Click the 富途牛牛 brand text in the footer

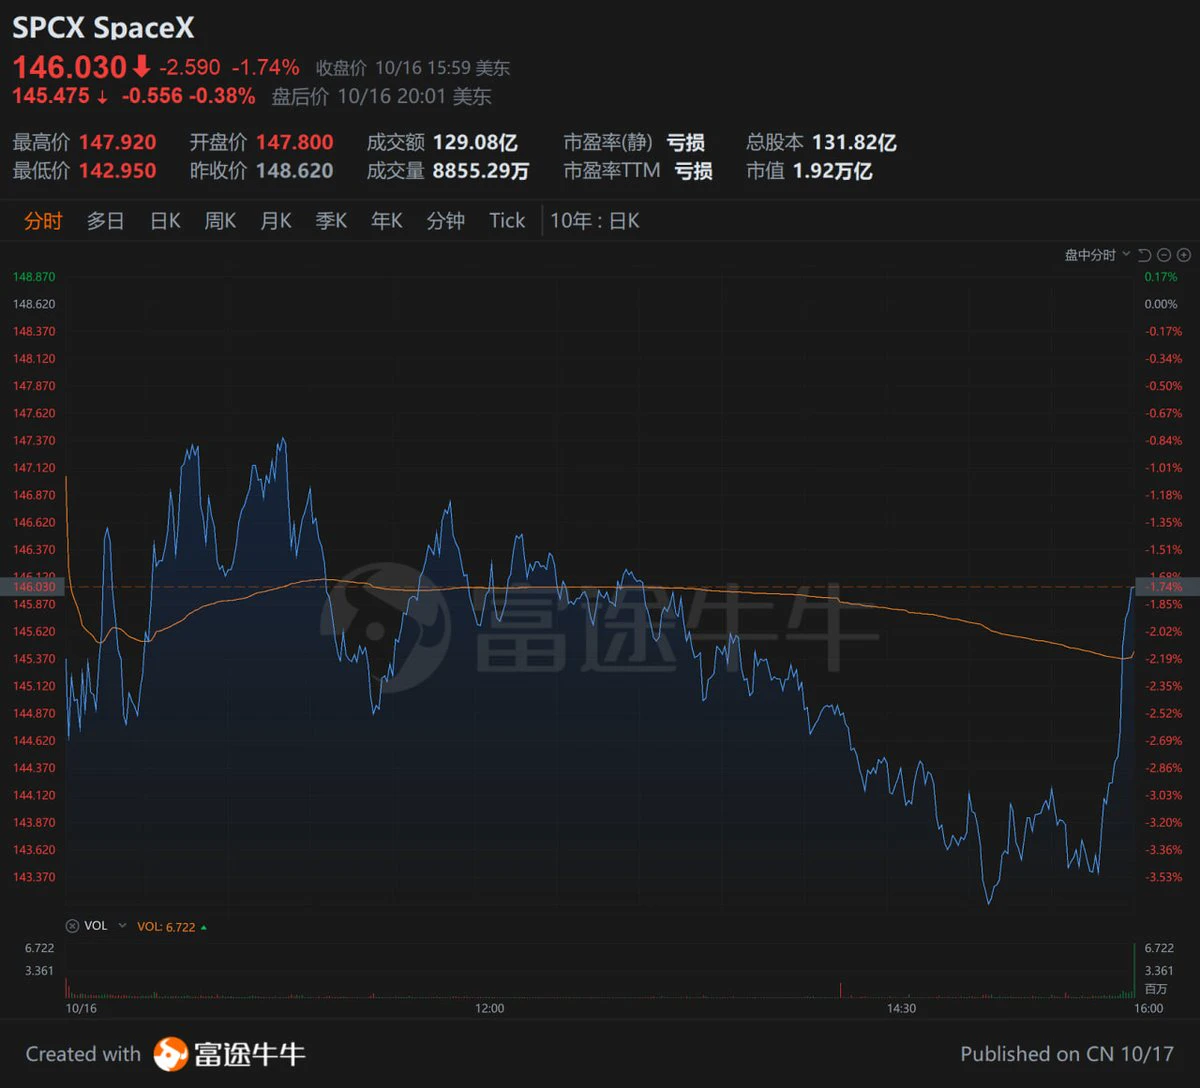coord(249,1054)
